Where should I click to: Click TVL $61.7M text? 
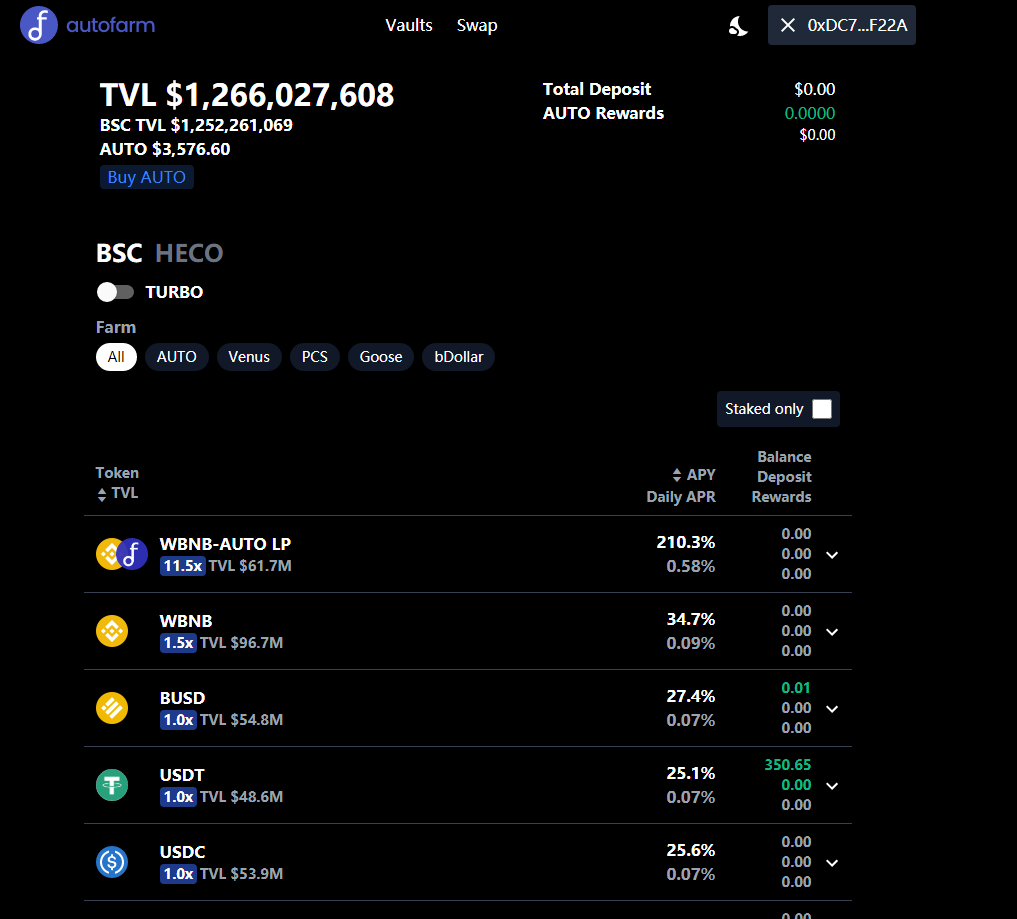(x=250, y=566)
